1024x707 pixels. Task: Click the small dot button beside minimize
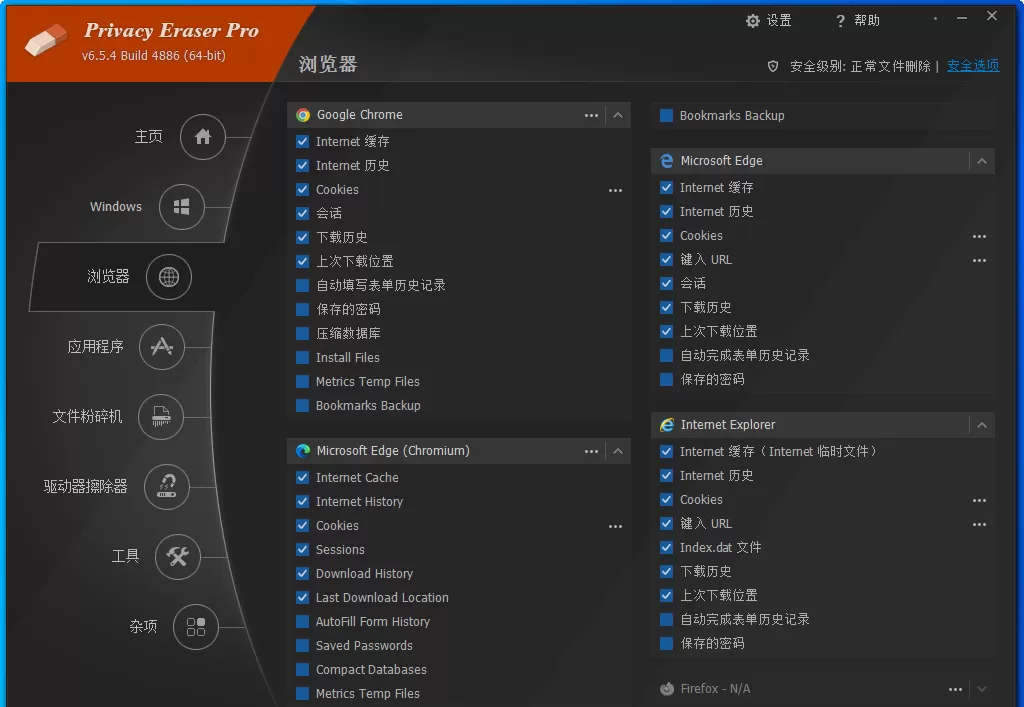point(935,18)
